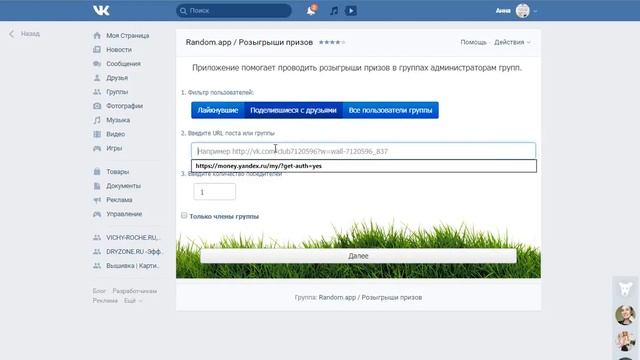Open the Сообщения icon in sidebar
This screenshot has width=640, height=360.
[x=97, y=64]
